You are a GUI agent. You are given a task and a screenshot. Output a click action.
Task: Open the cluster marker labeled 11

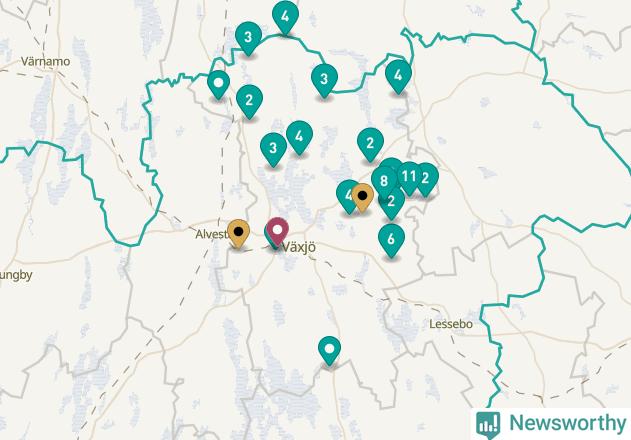pyautogui.click(x=409, y=178)
